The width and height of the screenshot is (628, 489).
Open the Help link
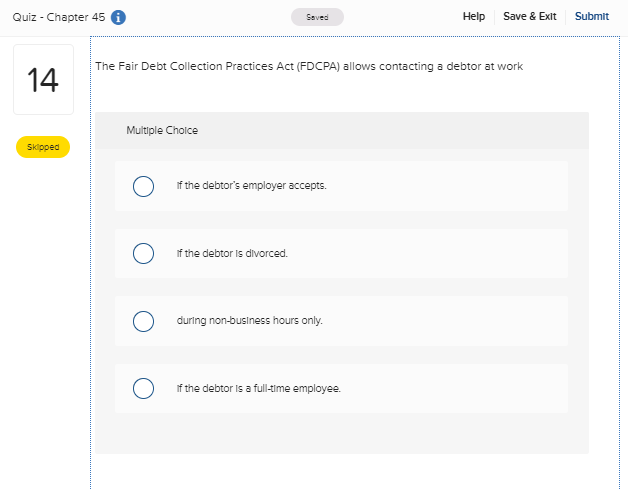tap(474, 16)
